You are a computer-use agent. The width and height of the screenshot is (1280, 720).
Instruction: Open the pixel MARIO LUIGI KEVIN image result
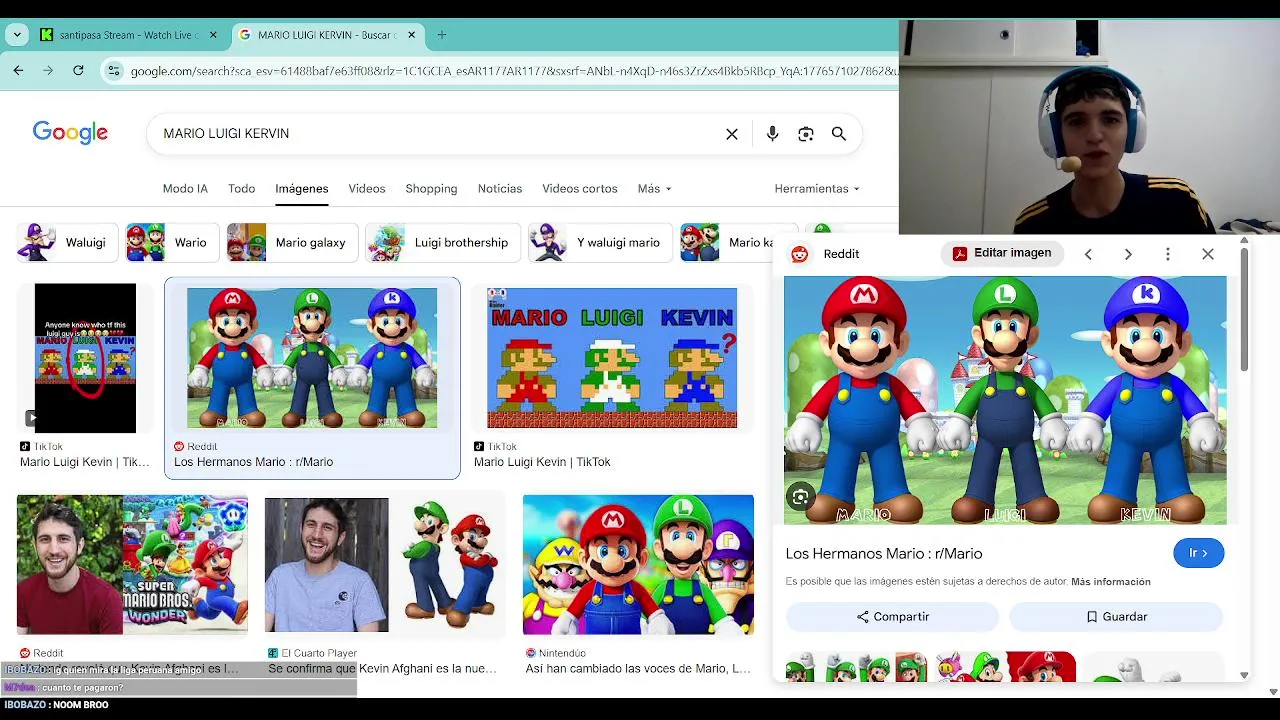coord(612,358)
